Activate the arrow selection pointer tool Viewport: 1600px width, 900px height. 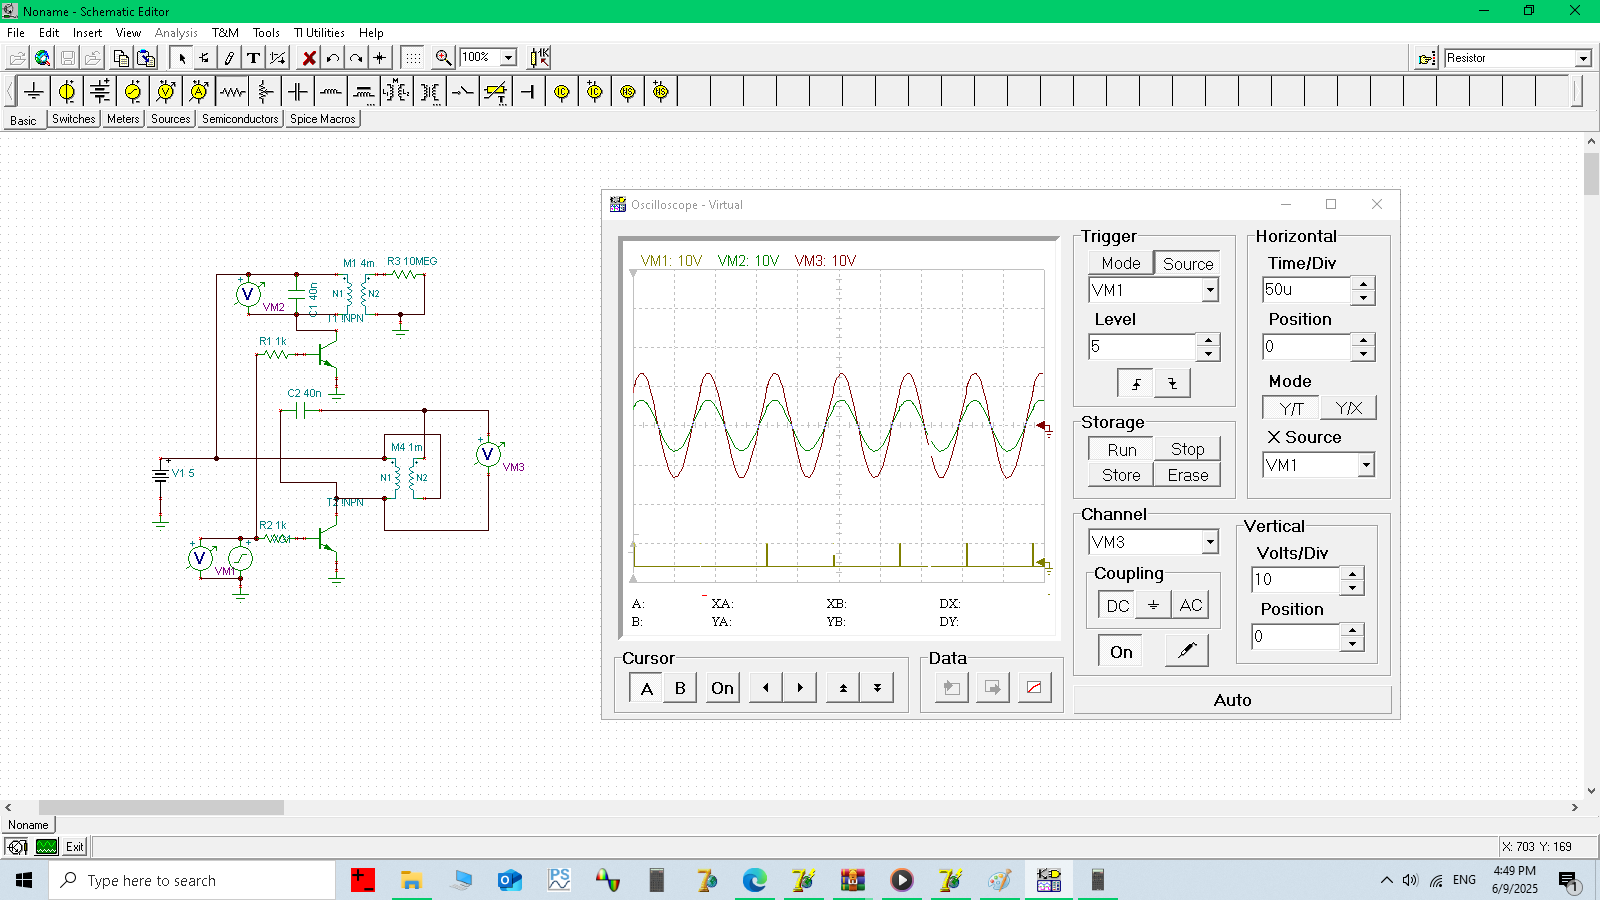pos(182,58)
